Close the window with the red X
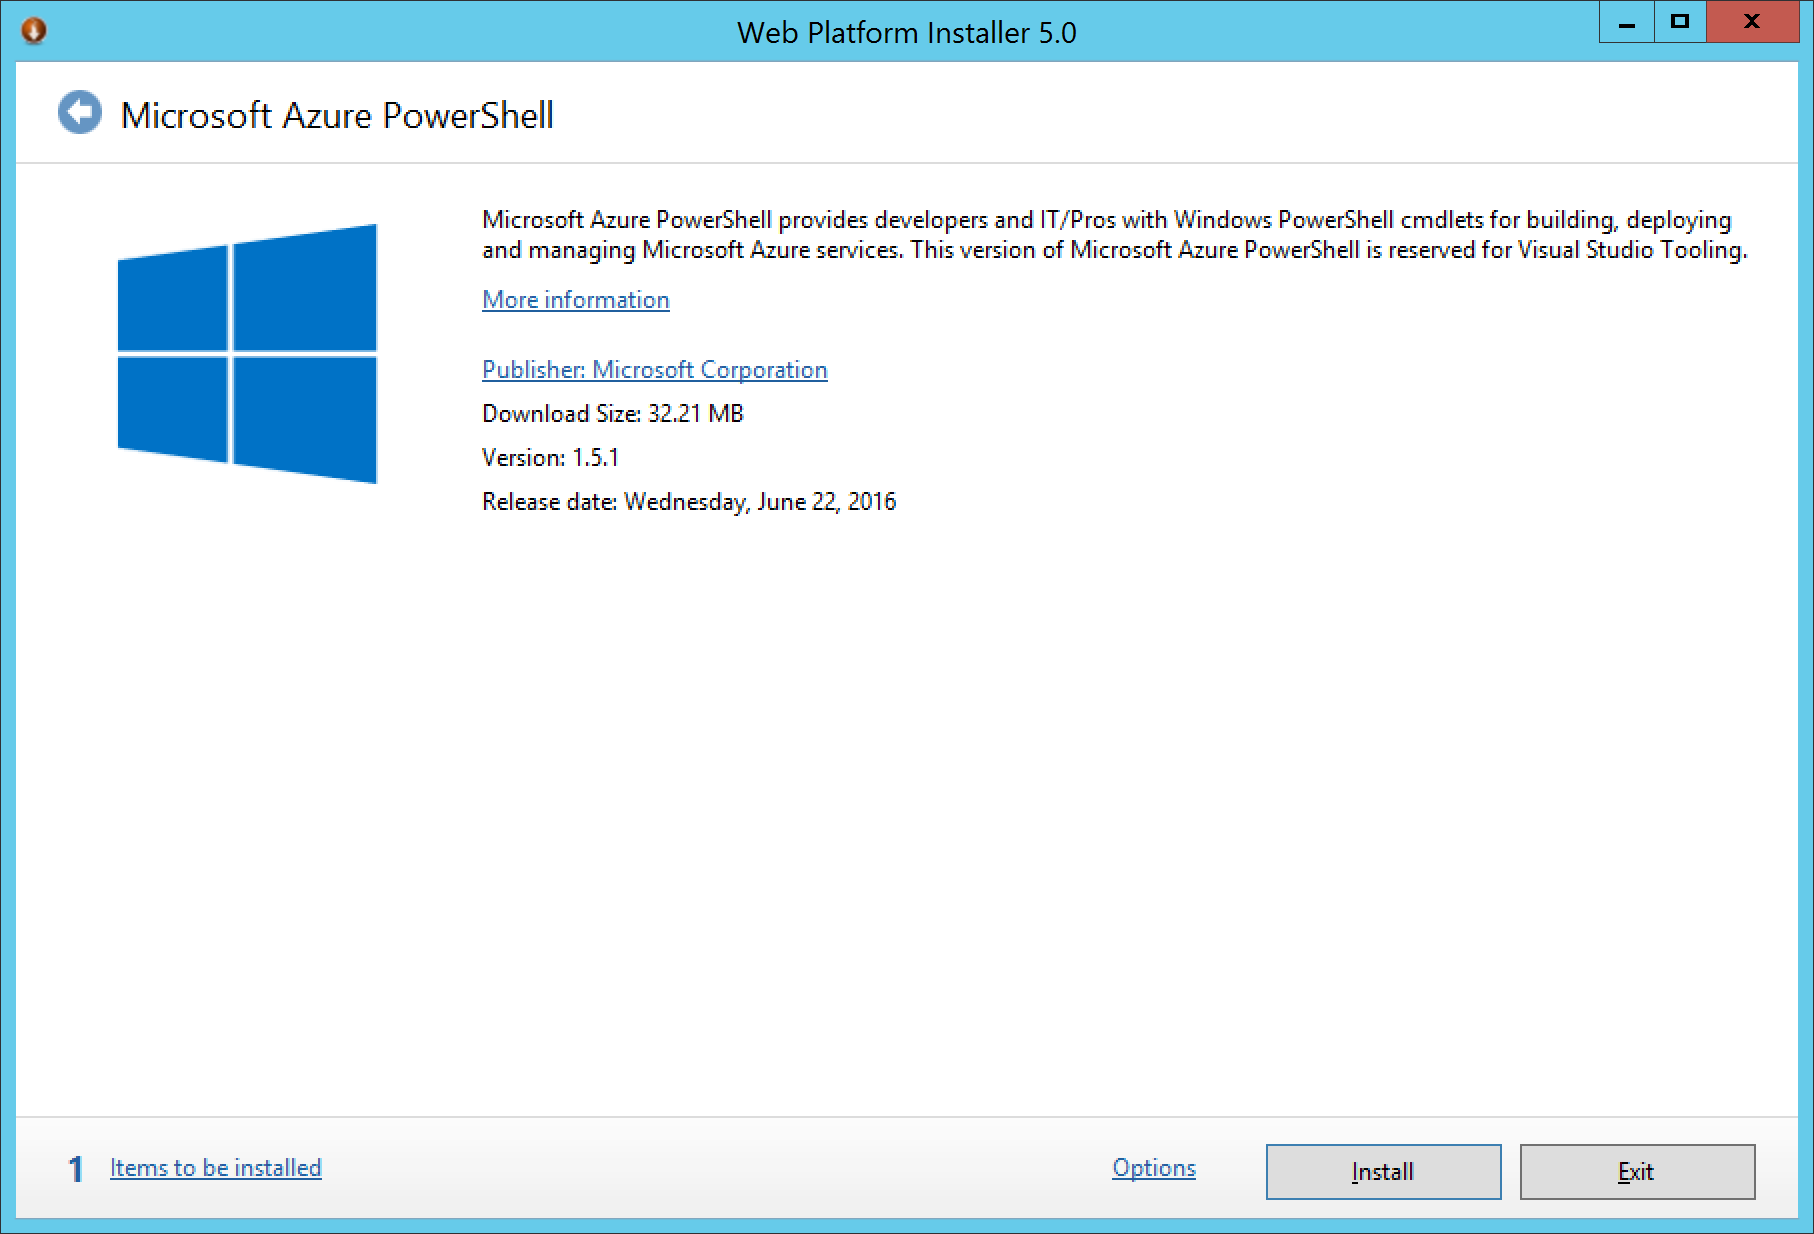1814x1234 pixels. click(1752, 22)
